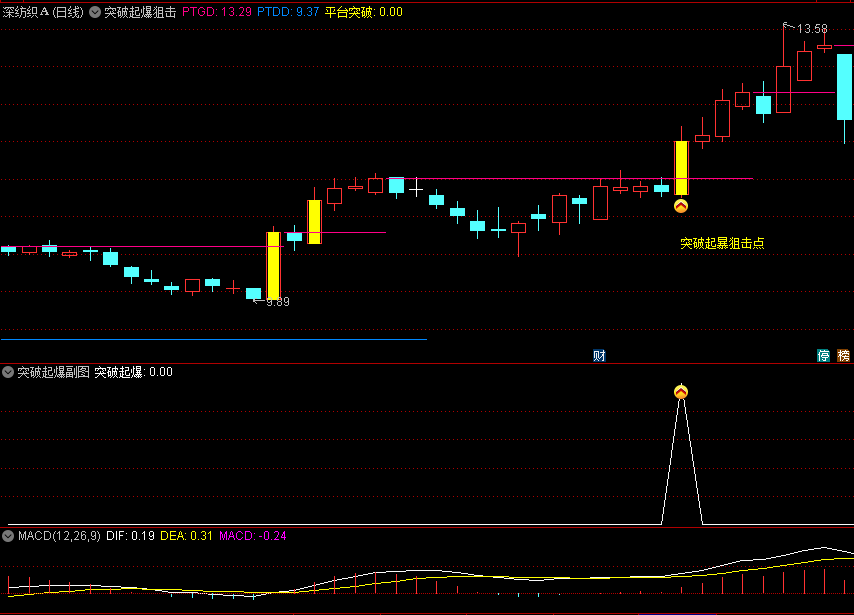Click the PTDD: 9.37 value
854x615 pixels.
[x=288, y=12]
